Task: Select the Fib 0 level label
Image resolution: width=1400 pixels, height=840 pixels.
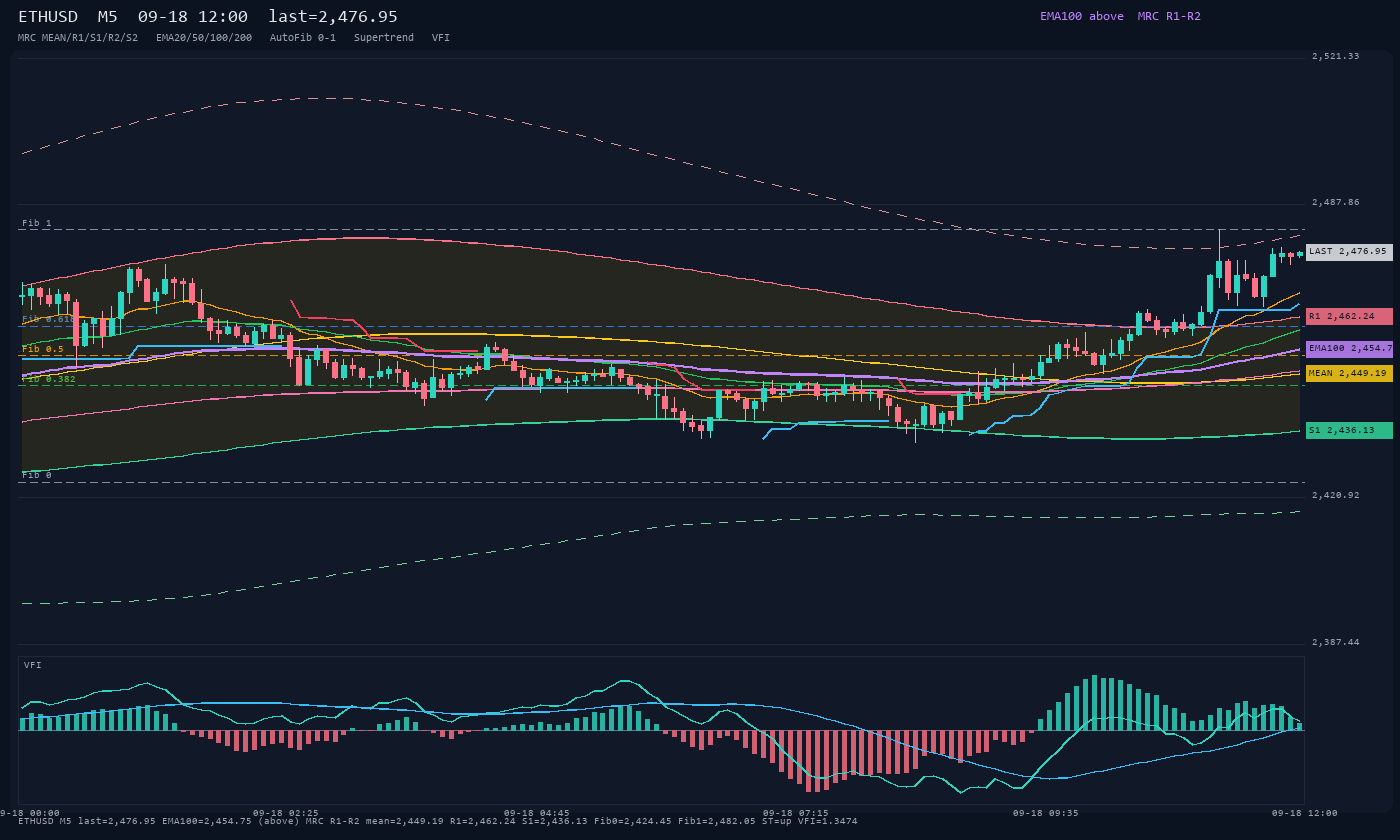Action: click(x=37, y=475)
